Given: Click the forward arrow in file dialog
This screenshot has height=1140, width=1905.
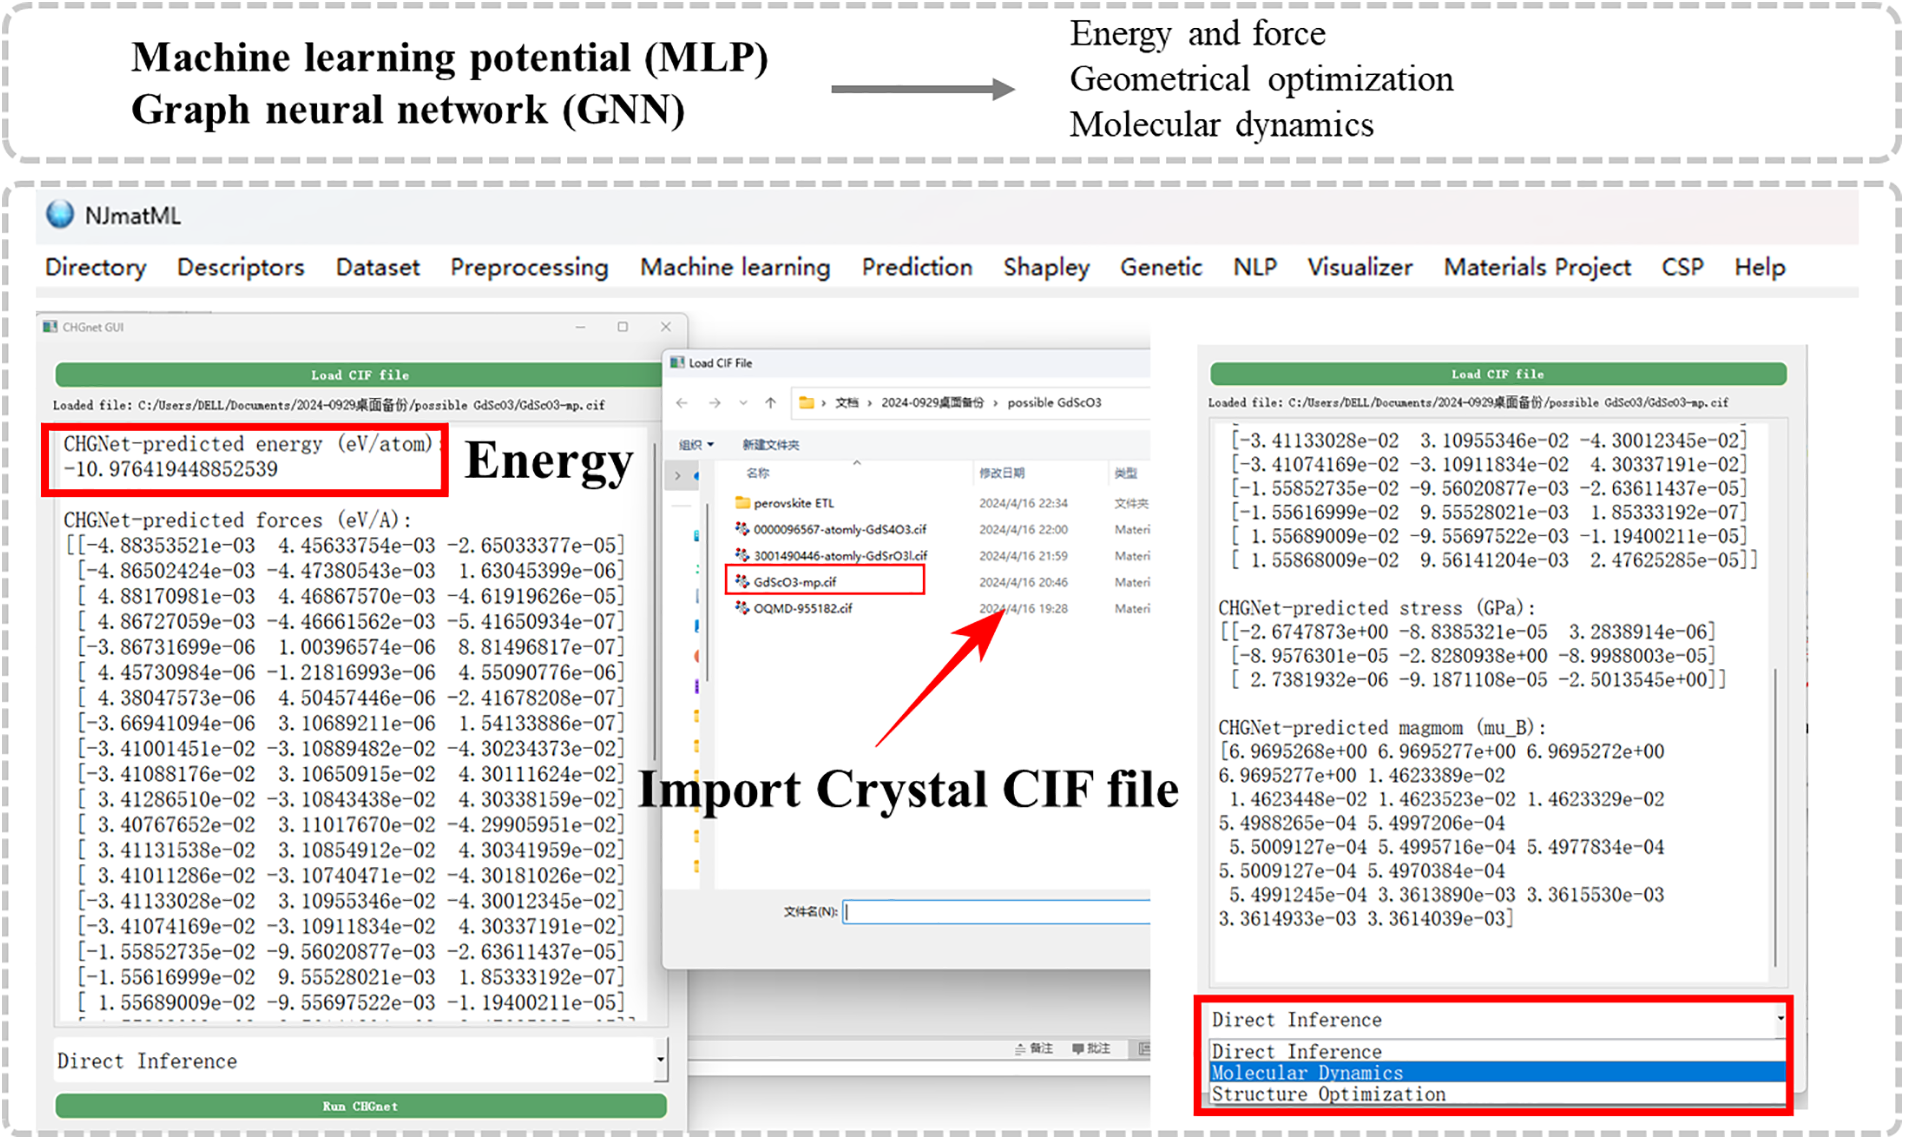Looking at the screenshot, I should (x=714, y=403).
